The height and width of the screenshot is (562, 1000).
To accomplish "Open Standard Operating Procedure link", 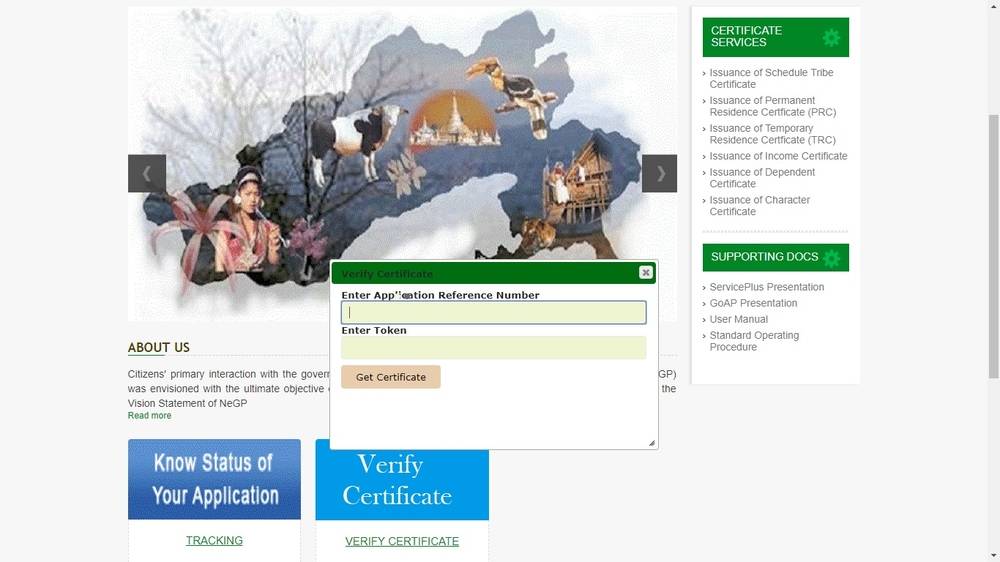I will (754, 341).
